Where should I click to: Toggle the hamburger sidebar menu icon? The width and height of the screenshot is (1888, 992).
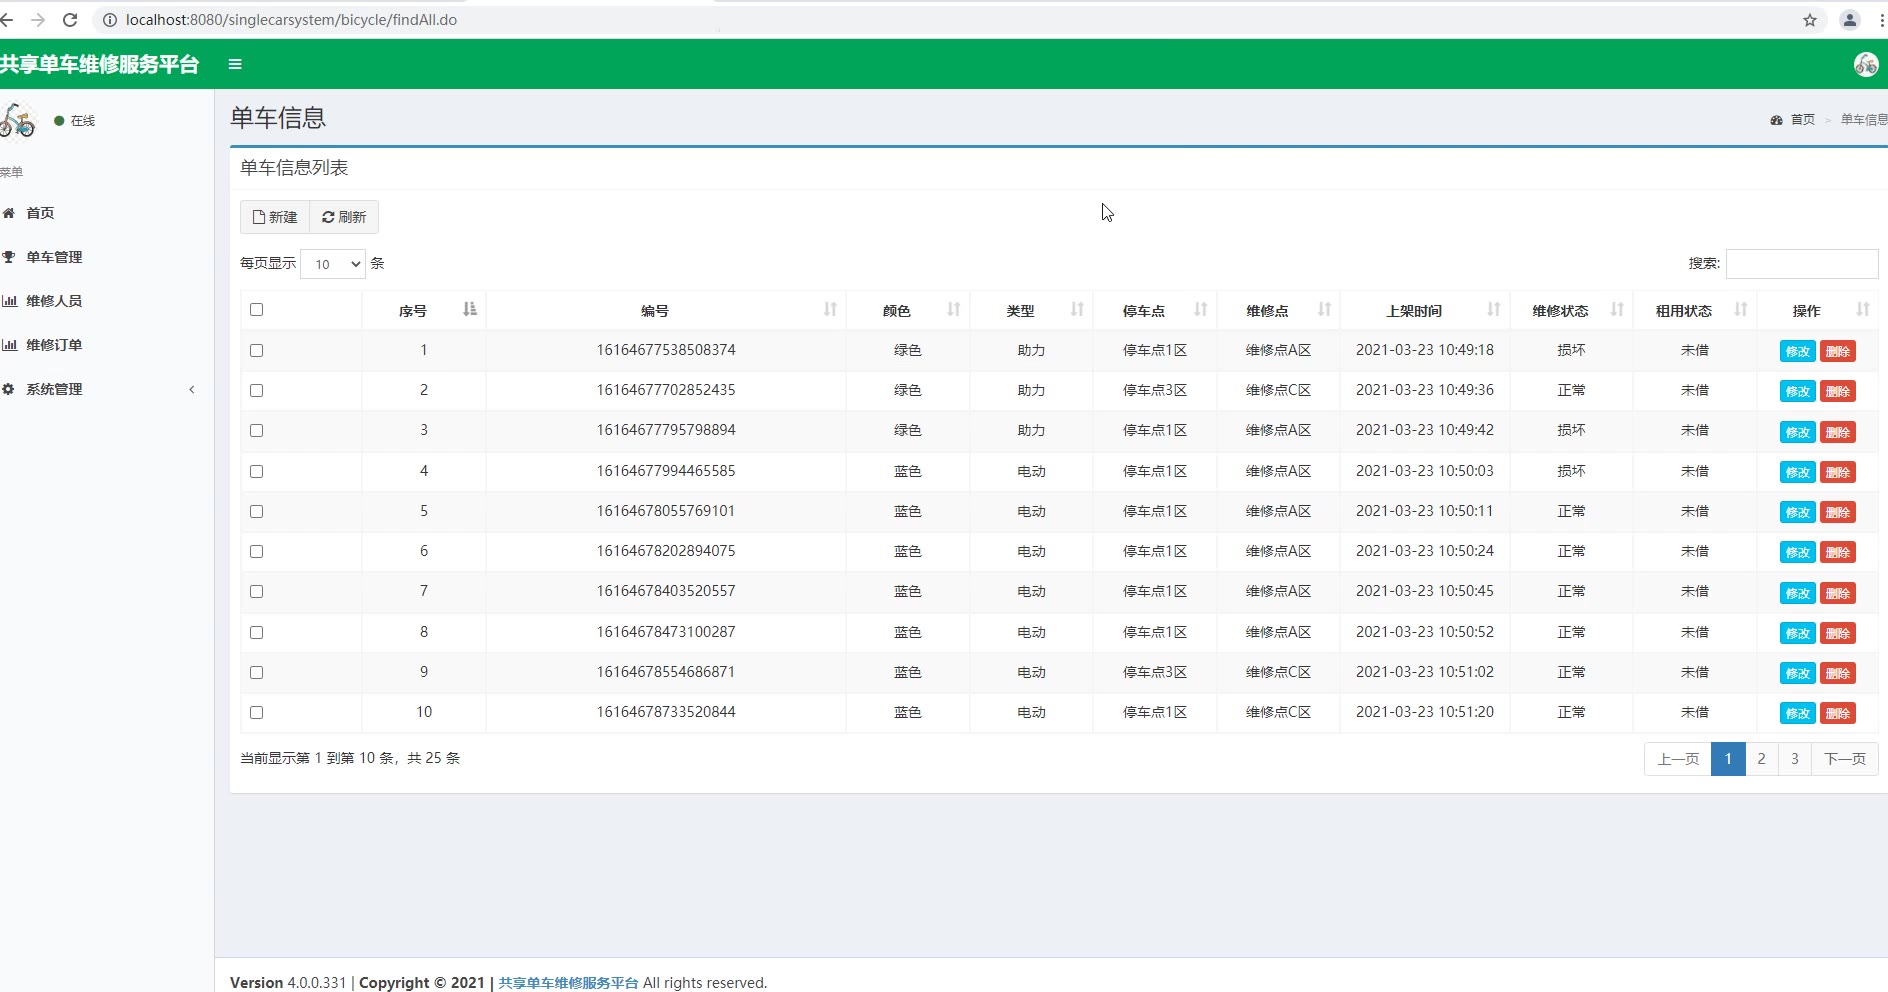point(235,64)
